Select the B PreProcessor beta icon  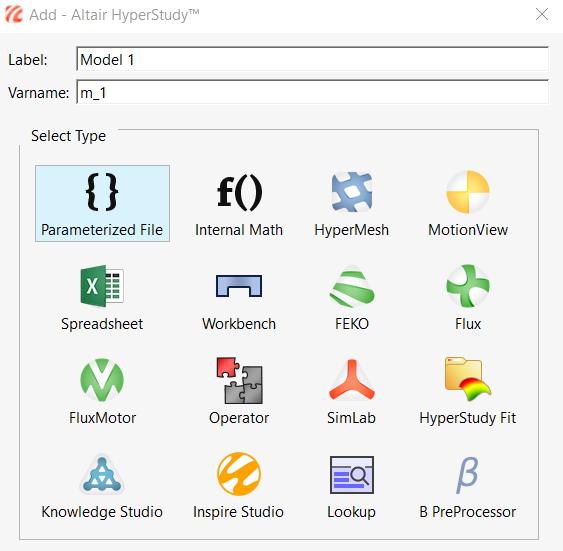click(x=467, y=475)
